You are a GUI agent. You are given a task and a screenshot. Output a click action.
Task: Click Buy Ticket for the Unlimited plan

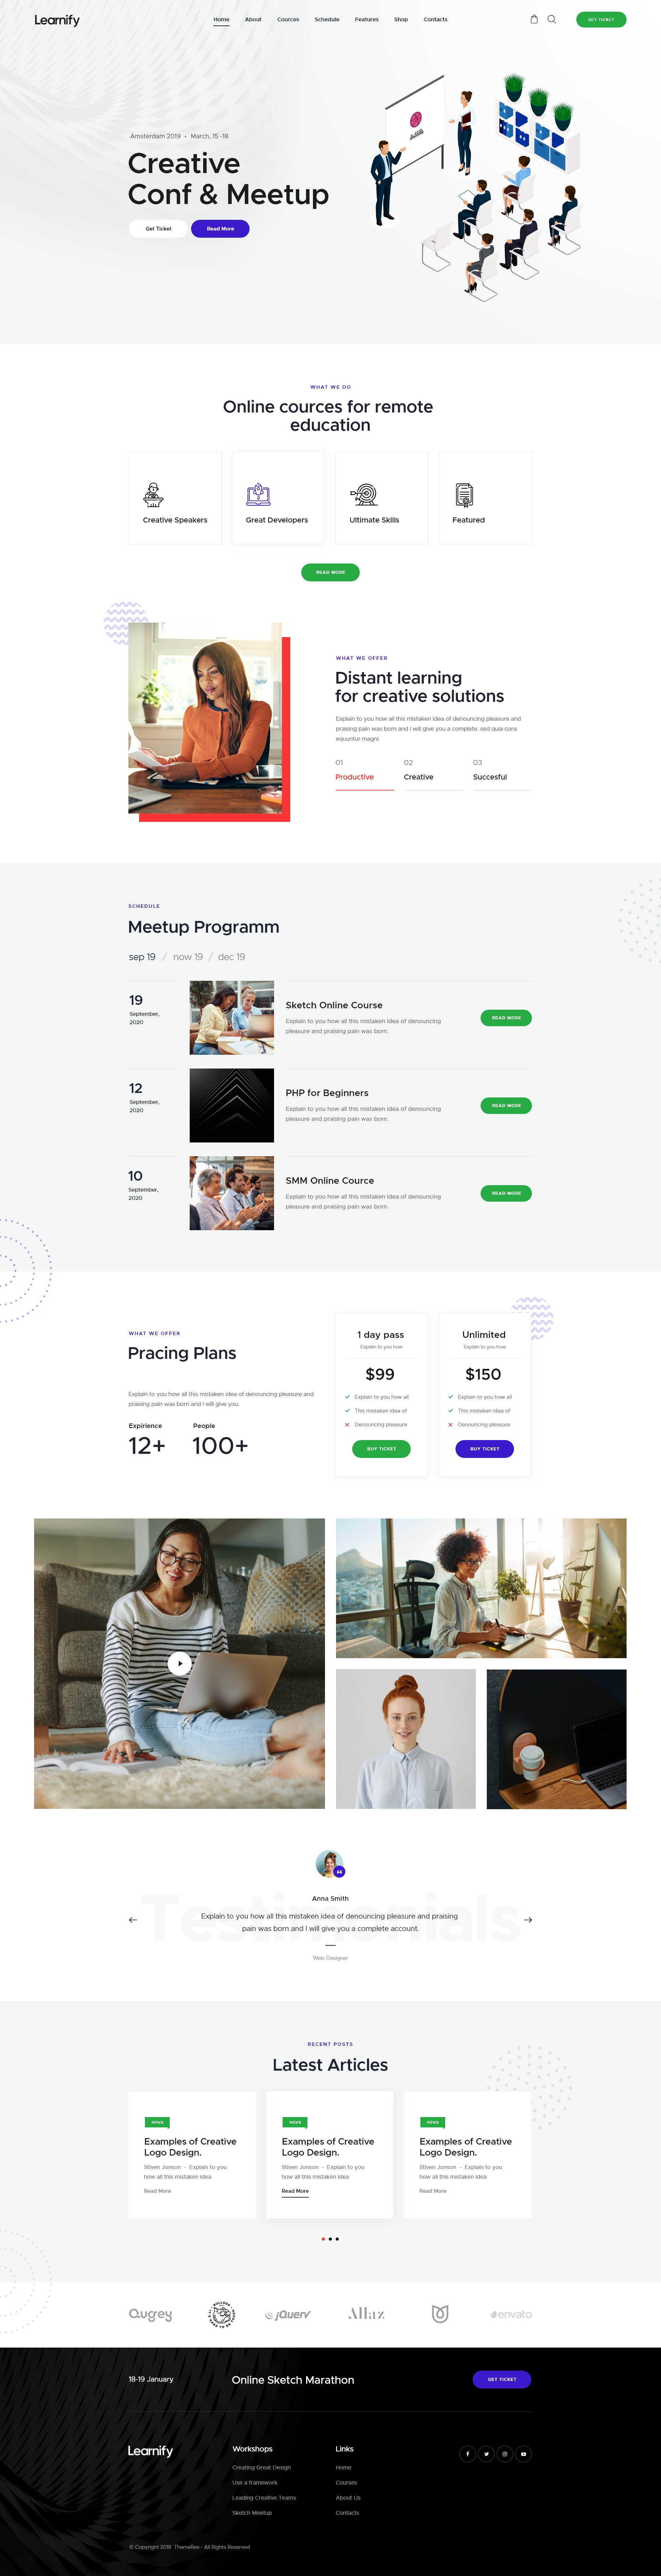485,1449
